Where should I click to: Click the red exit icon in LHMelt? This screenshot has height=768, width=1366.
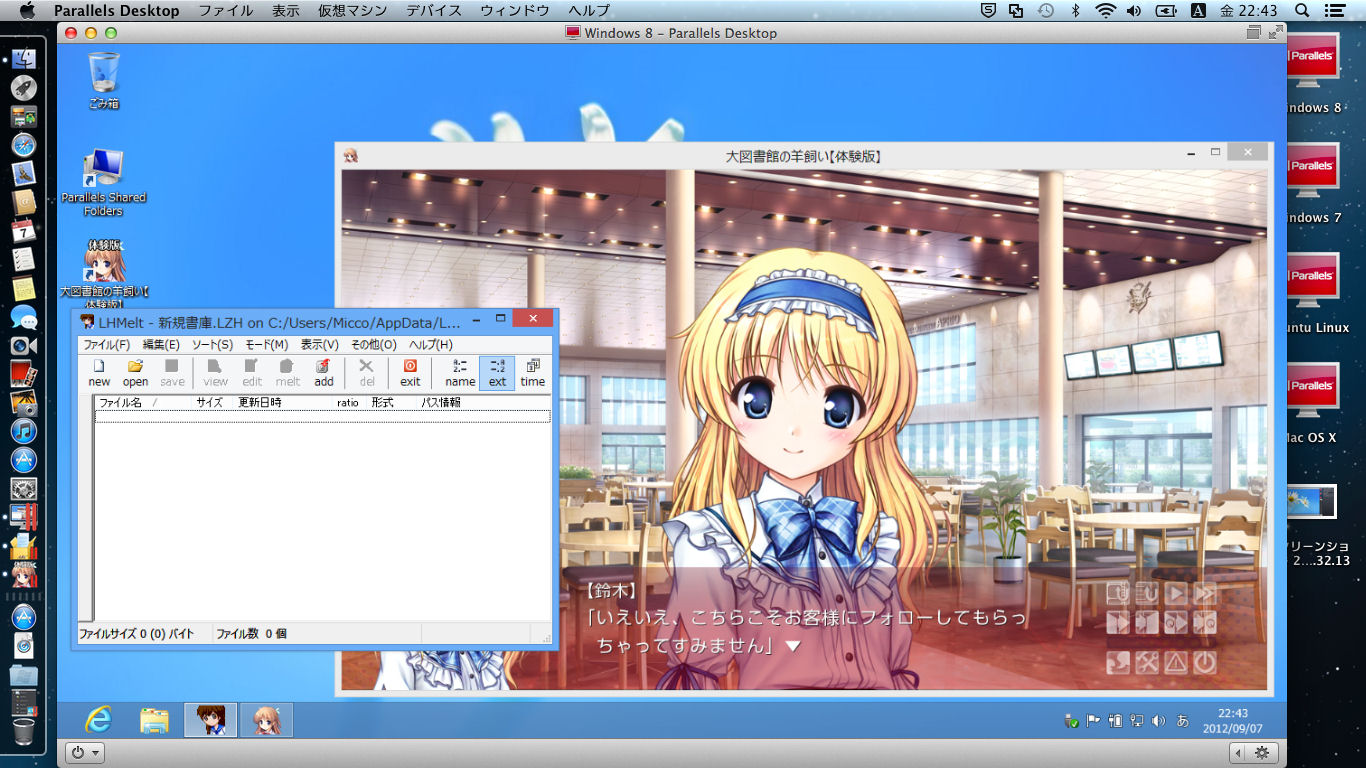pos(410,372)
